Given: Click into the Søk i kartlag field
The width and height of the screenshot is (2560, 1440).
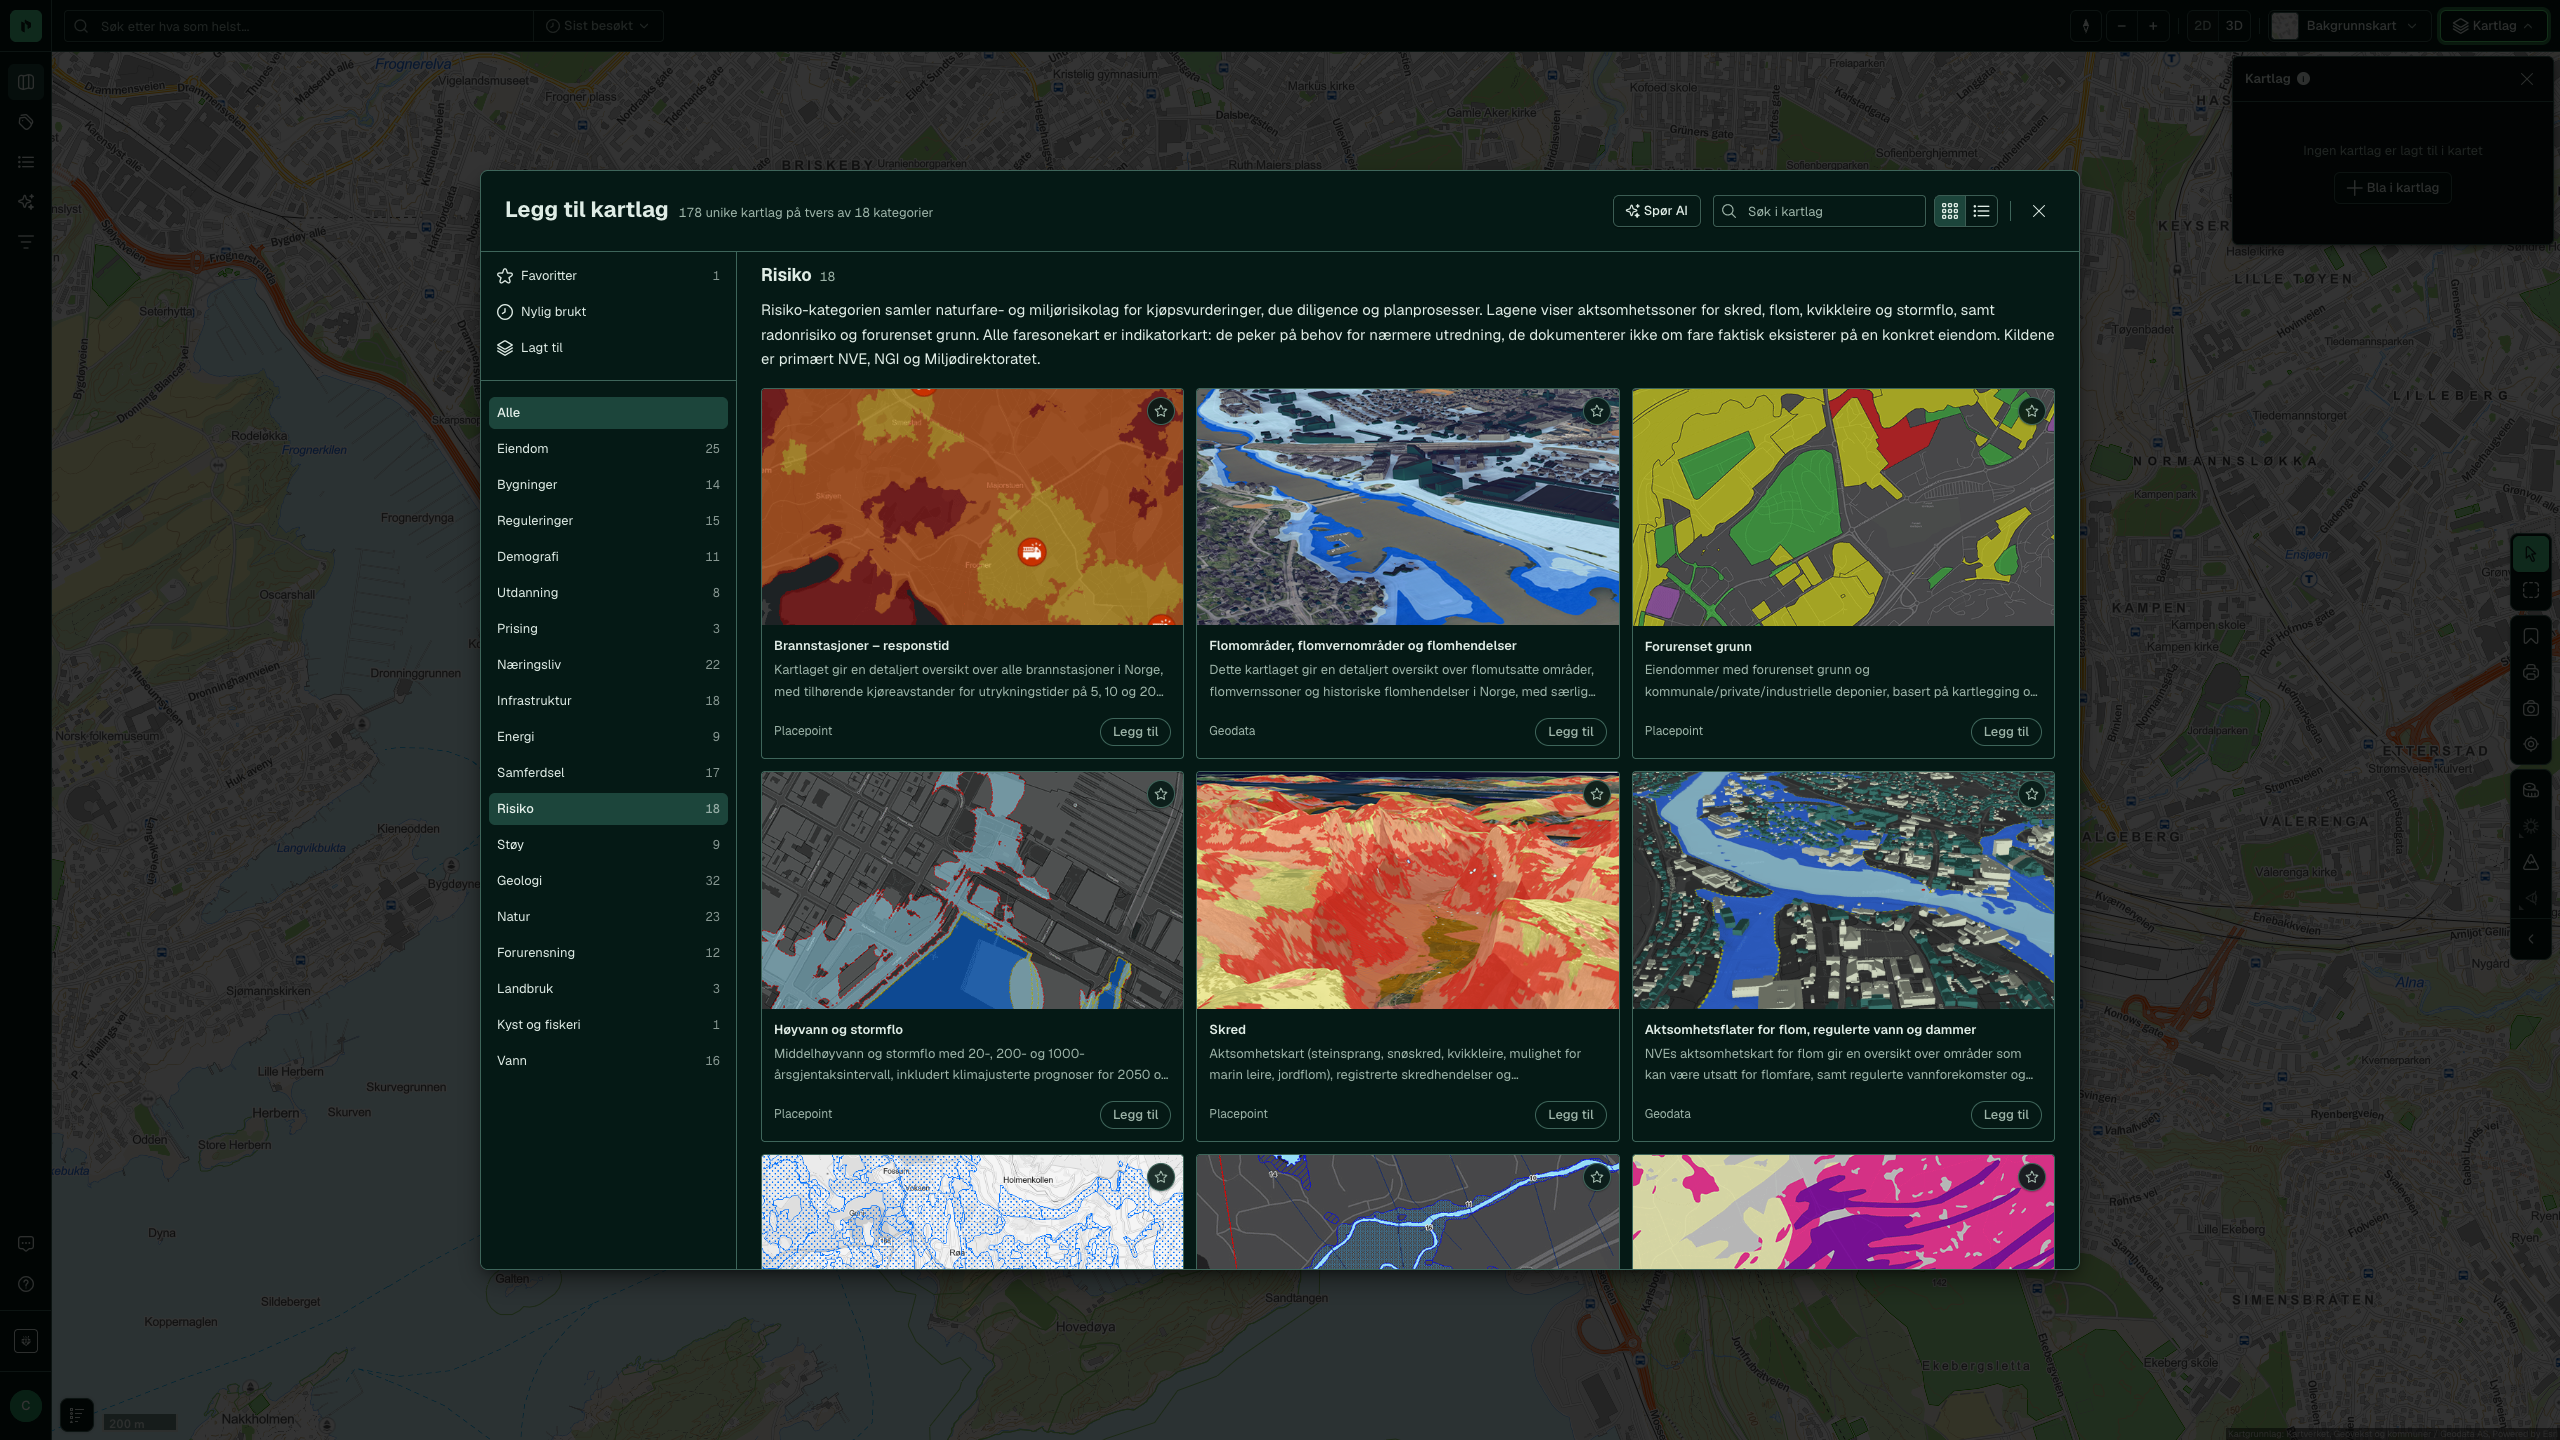Looking at the screenshot, I should (x=1819, y=211).
